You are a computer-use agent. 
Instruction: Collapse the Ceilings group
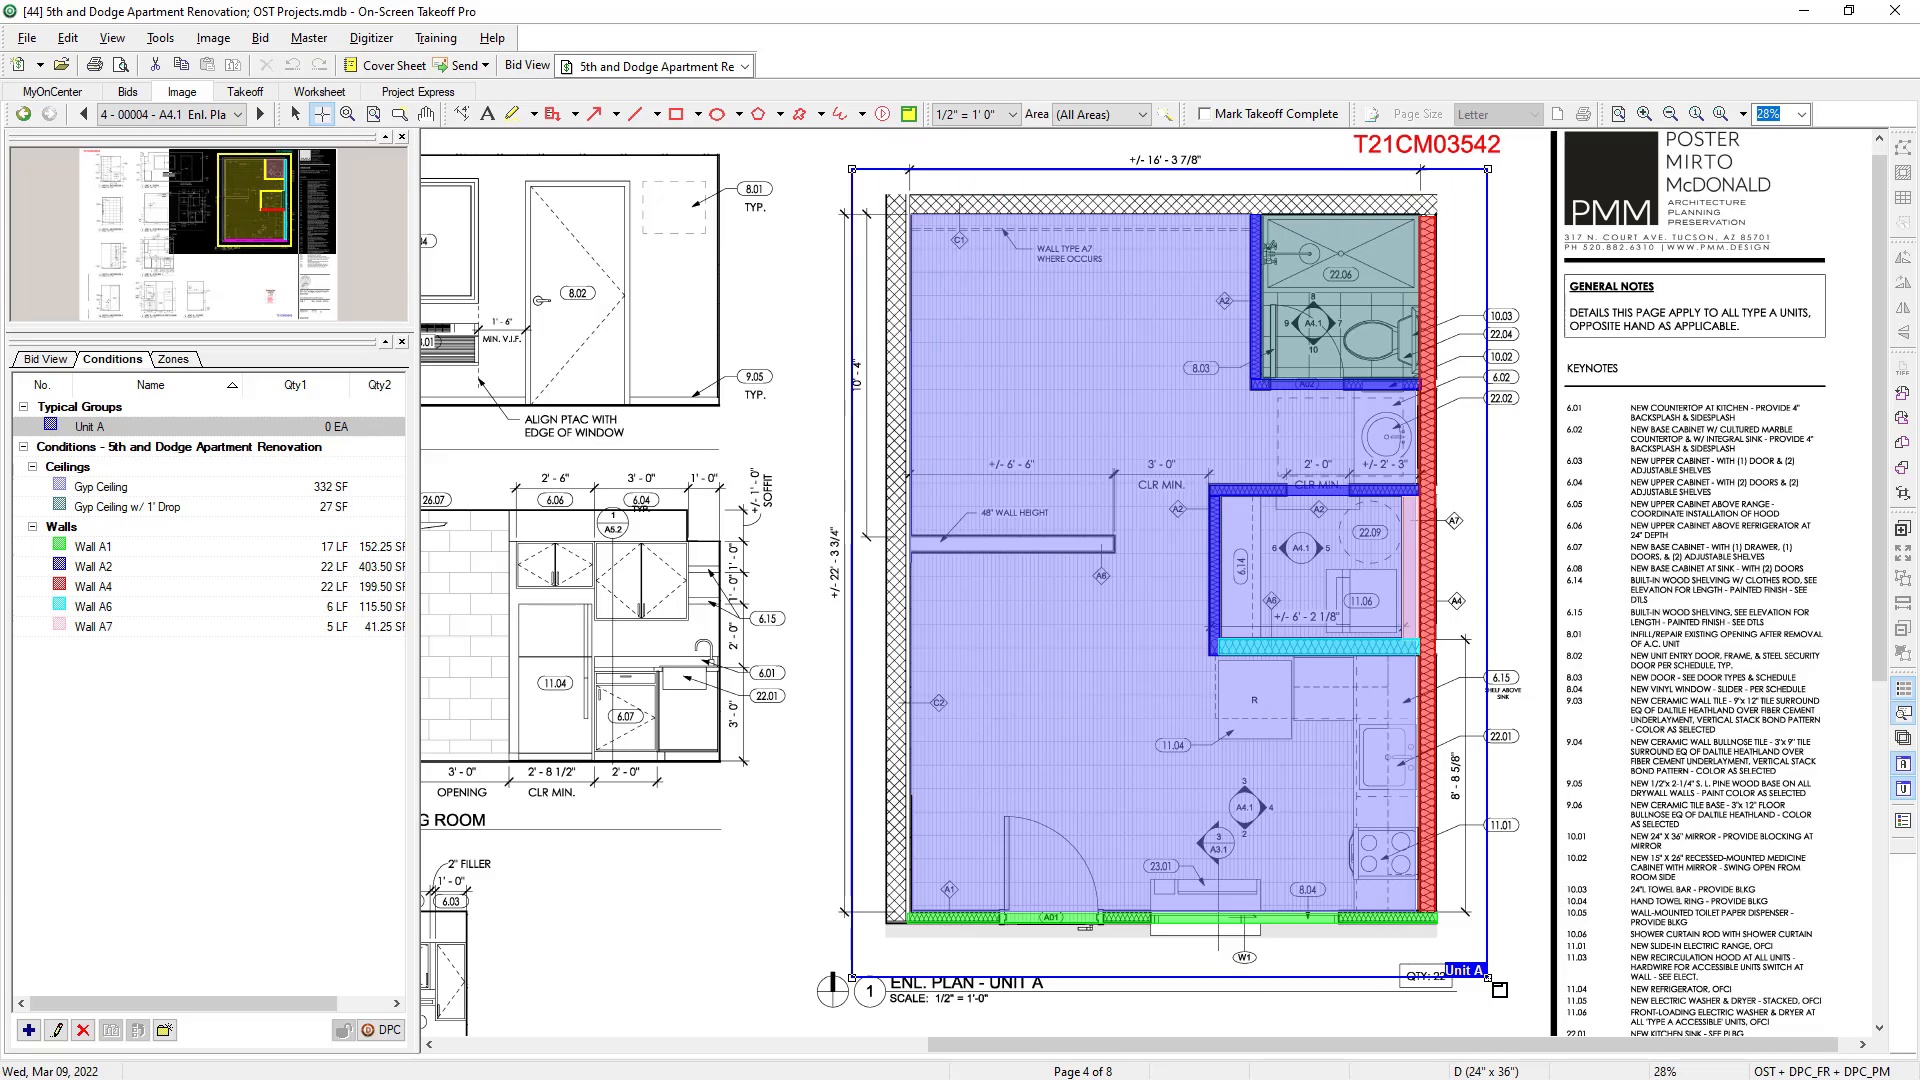click(32, 467)
